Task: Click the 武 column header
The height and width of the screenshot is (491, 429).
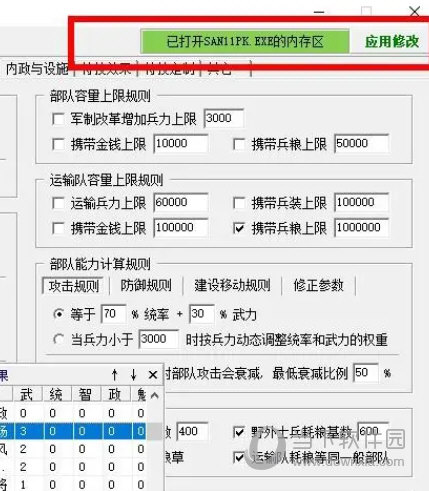Action: point(28,395)
